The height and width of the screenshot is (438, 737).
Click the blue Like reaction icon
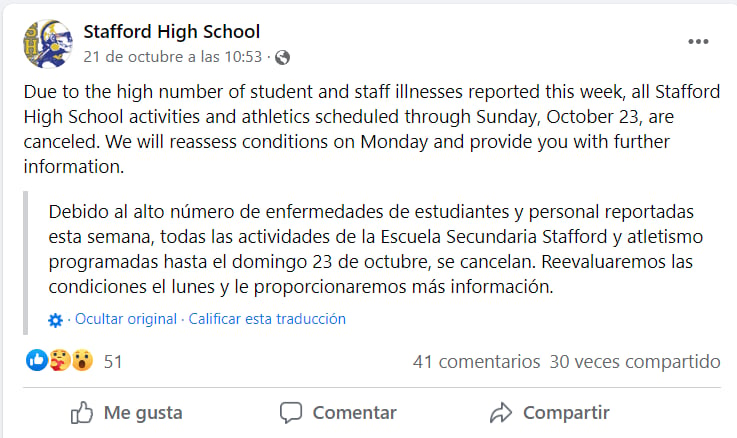tap(37, 360)
